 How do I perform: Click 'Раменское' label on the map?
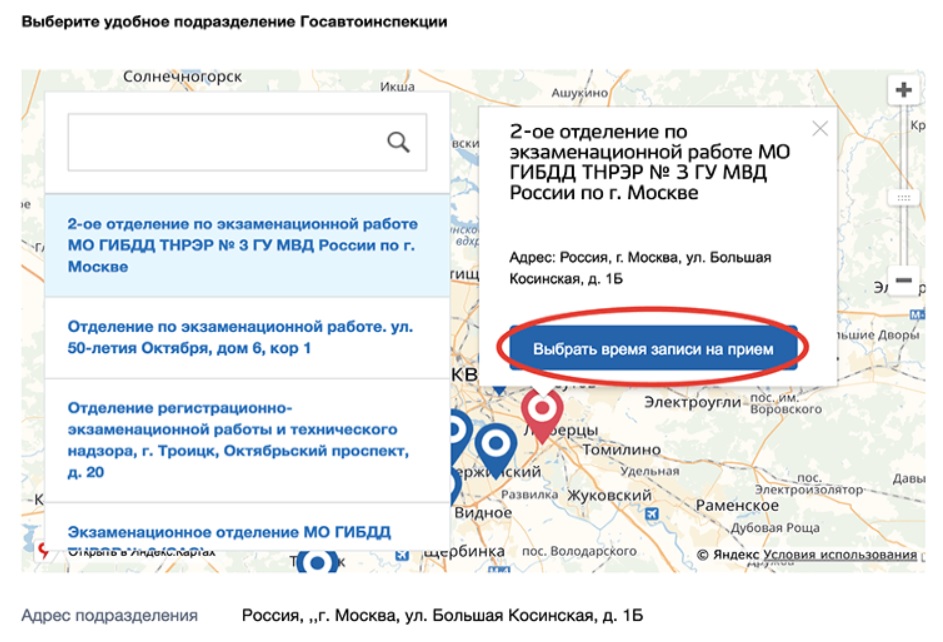[737, 506]
